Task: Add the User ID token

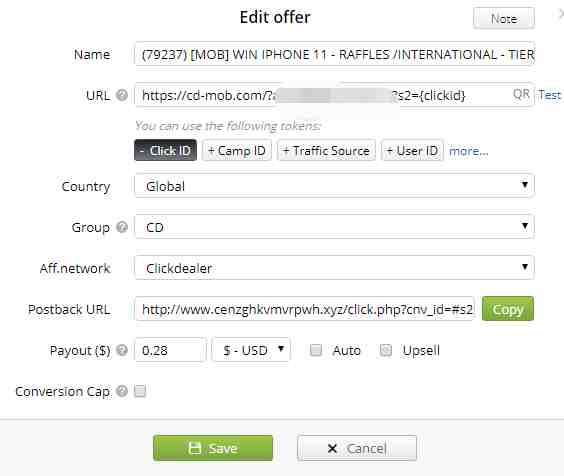Action: point(412,150)
